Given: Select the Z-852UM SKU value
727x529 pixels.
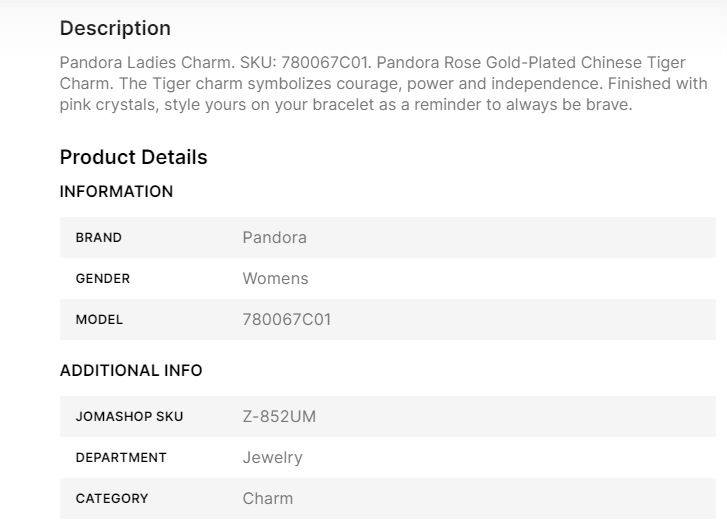Looking at the screenshot, I should (279, 416).
